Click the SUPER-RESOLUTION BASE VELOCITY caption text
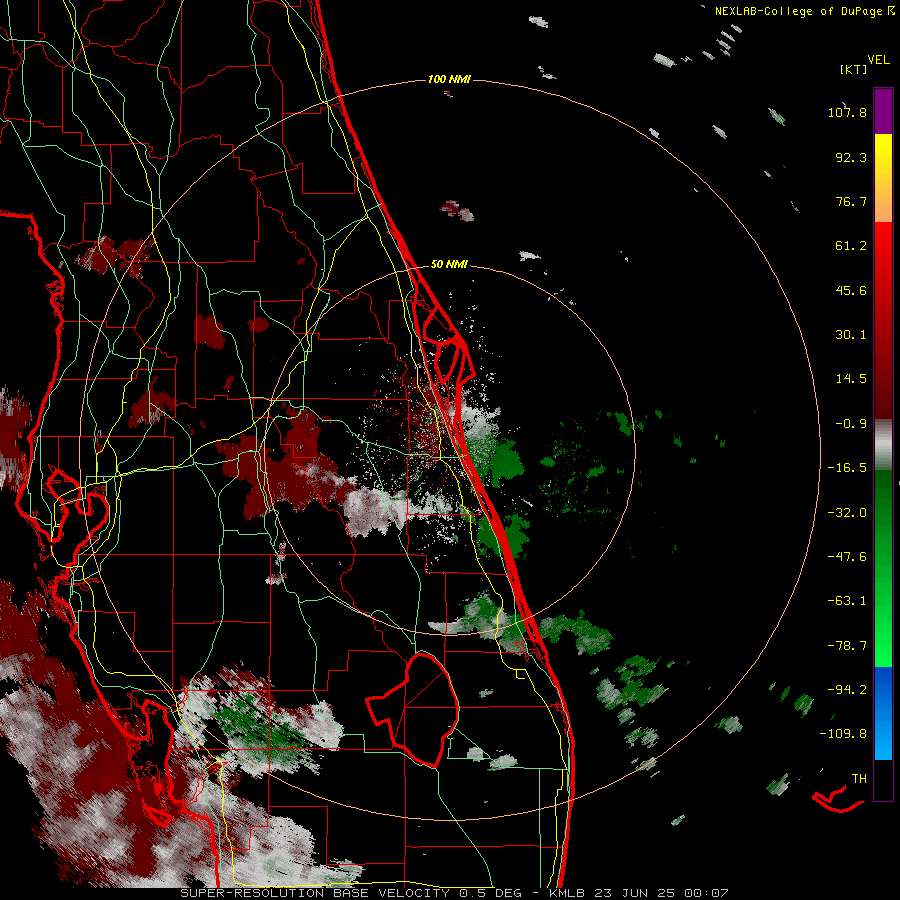This screenshot has height=900, width=900. pos(315,893)
